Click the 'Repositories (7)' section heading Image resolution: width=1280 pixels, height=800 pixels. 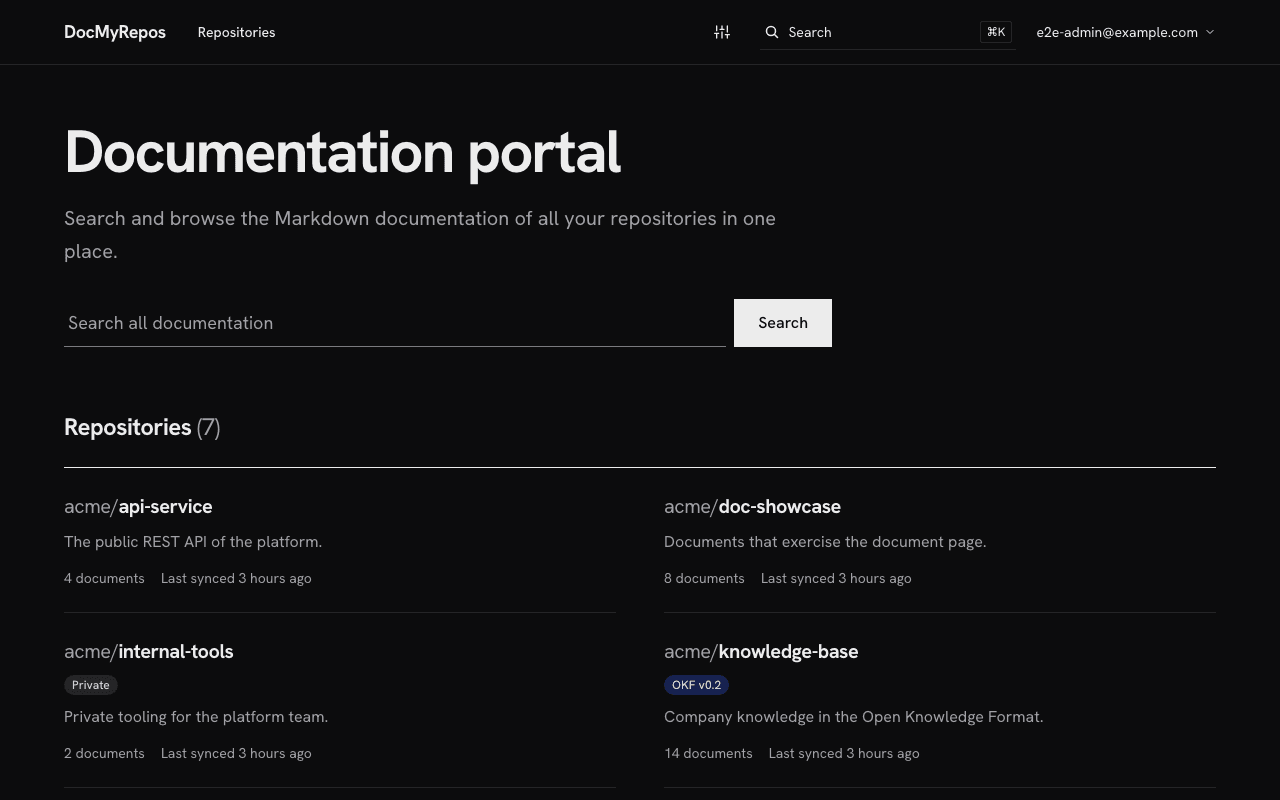(x=142, y=427)
